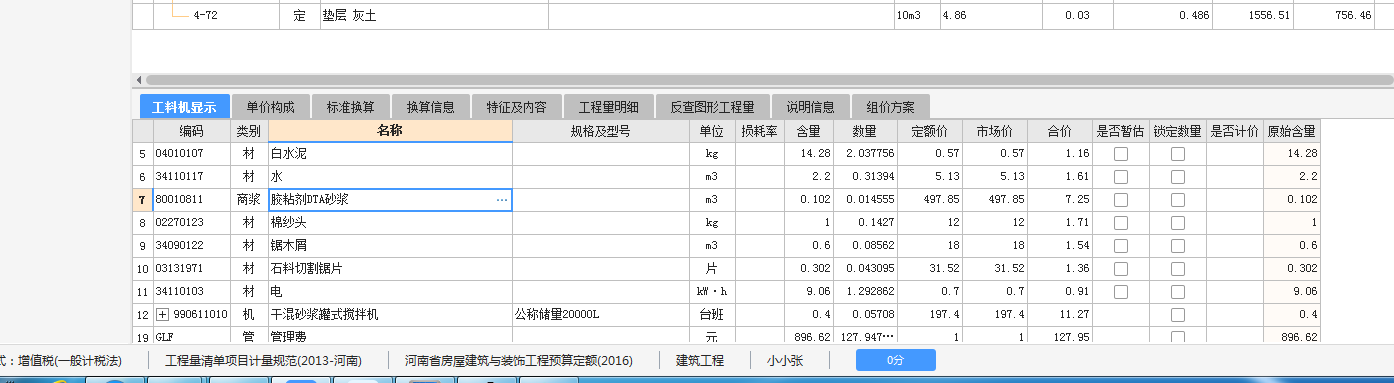Select the 工程量明细 tab
This screenshot has width=1394, height=383.
click(608, 107)
